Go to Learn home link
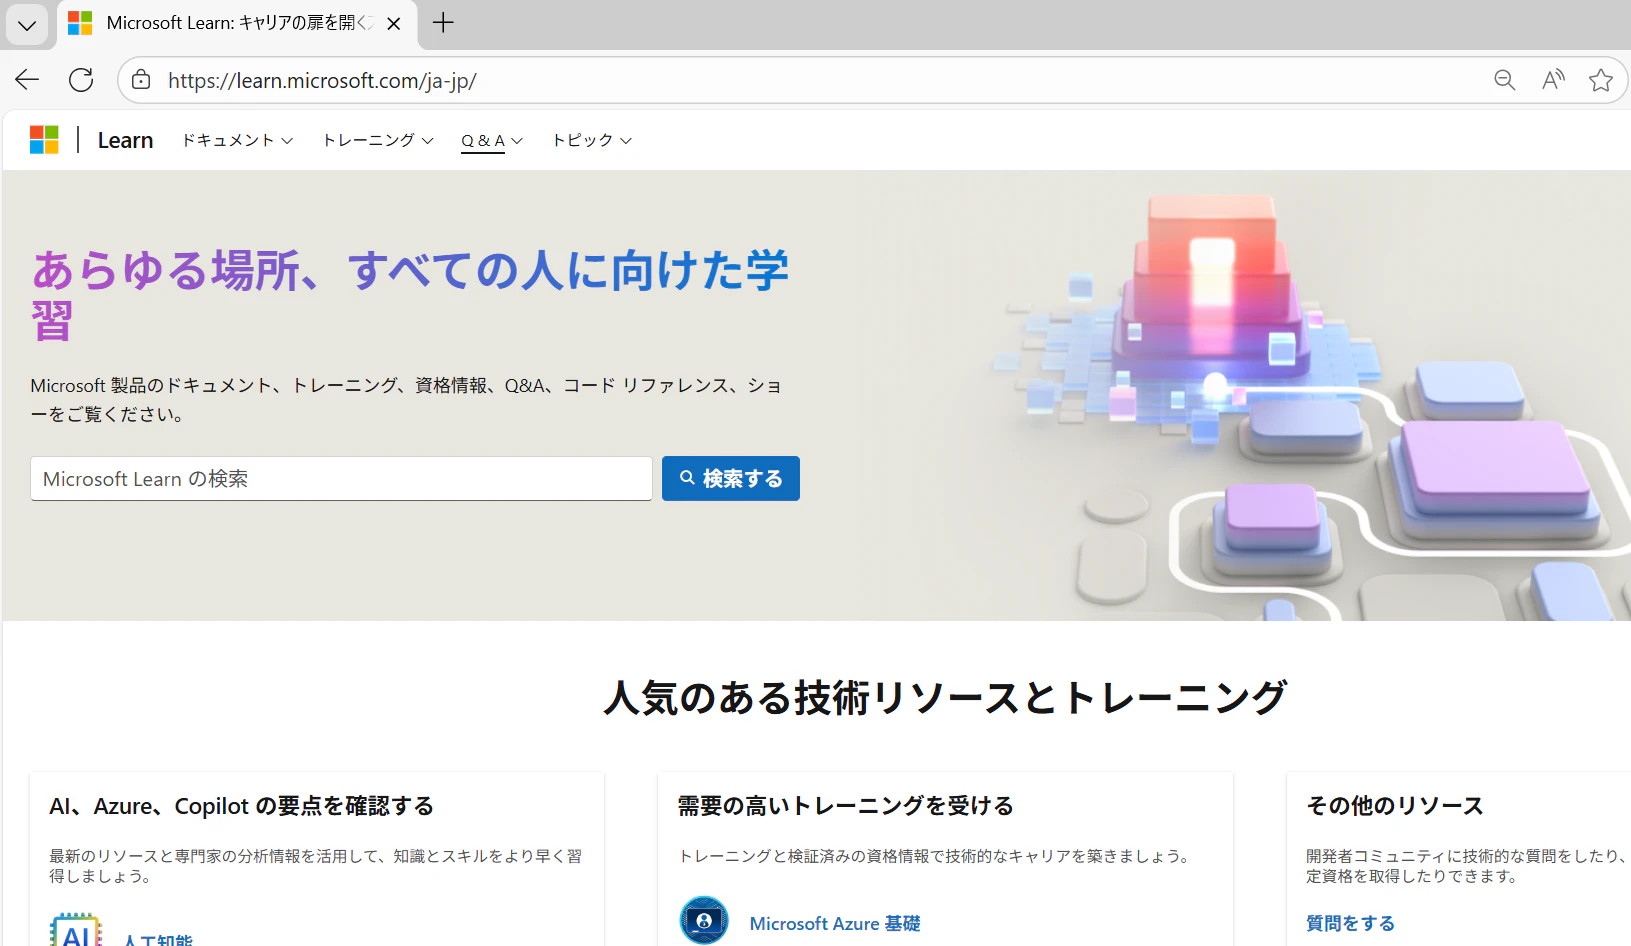Screen dimensions: 1631x946 pos(125,140)
